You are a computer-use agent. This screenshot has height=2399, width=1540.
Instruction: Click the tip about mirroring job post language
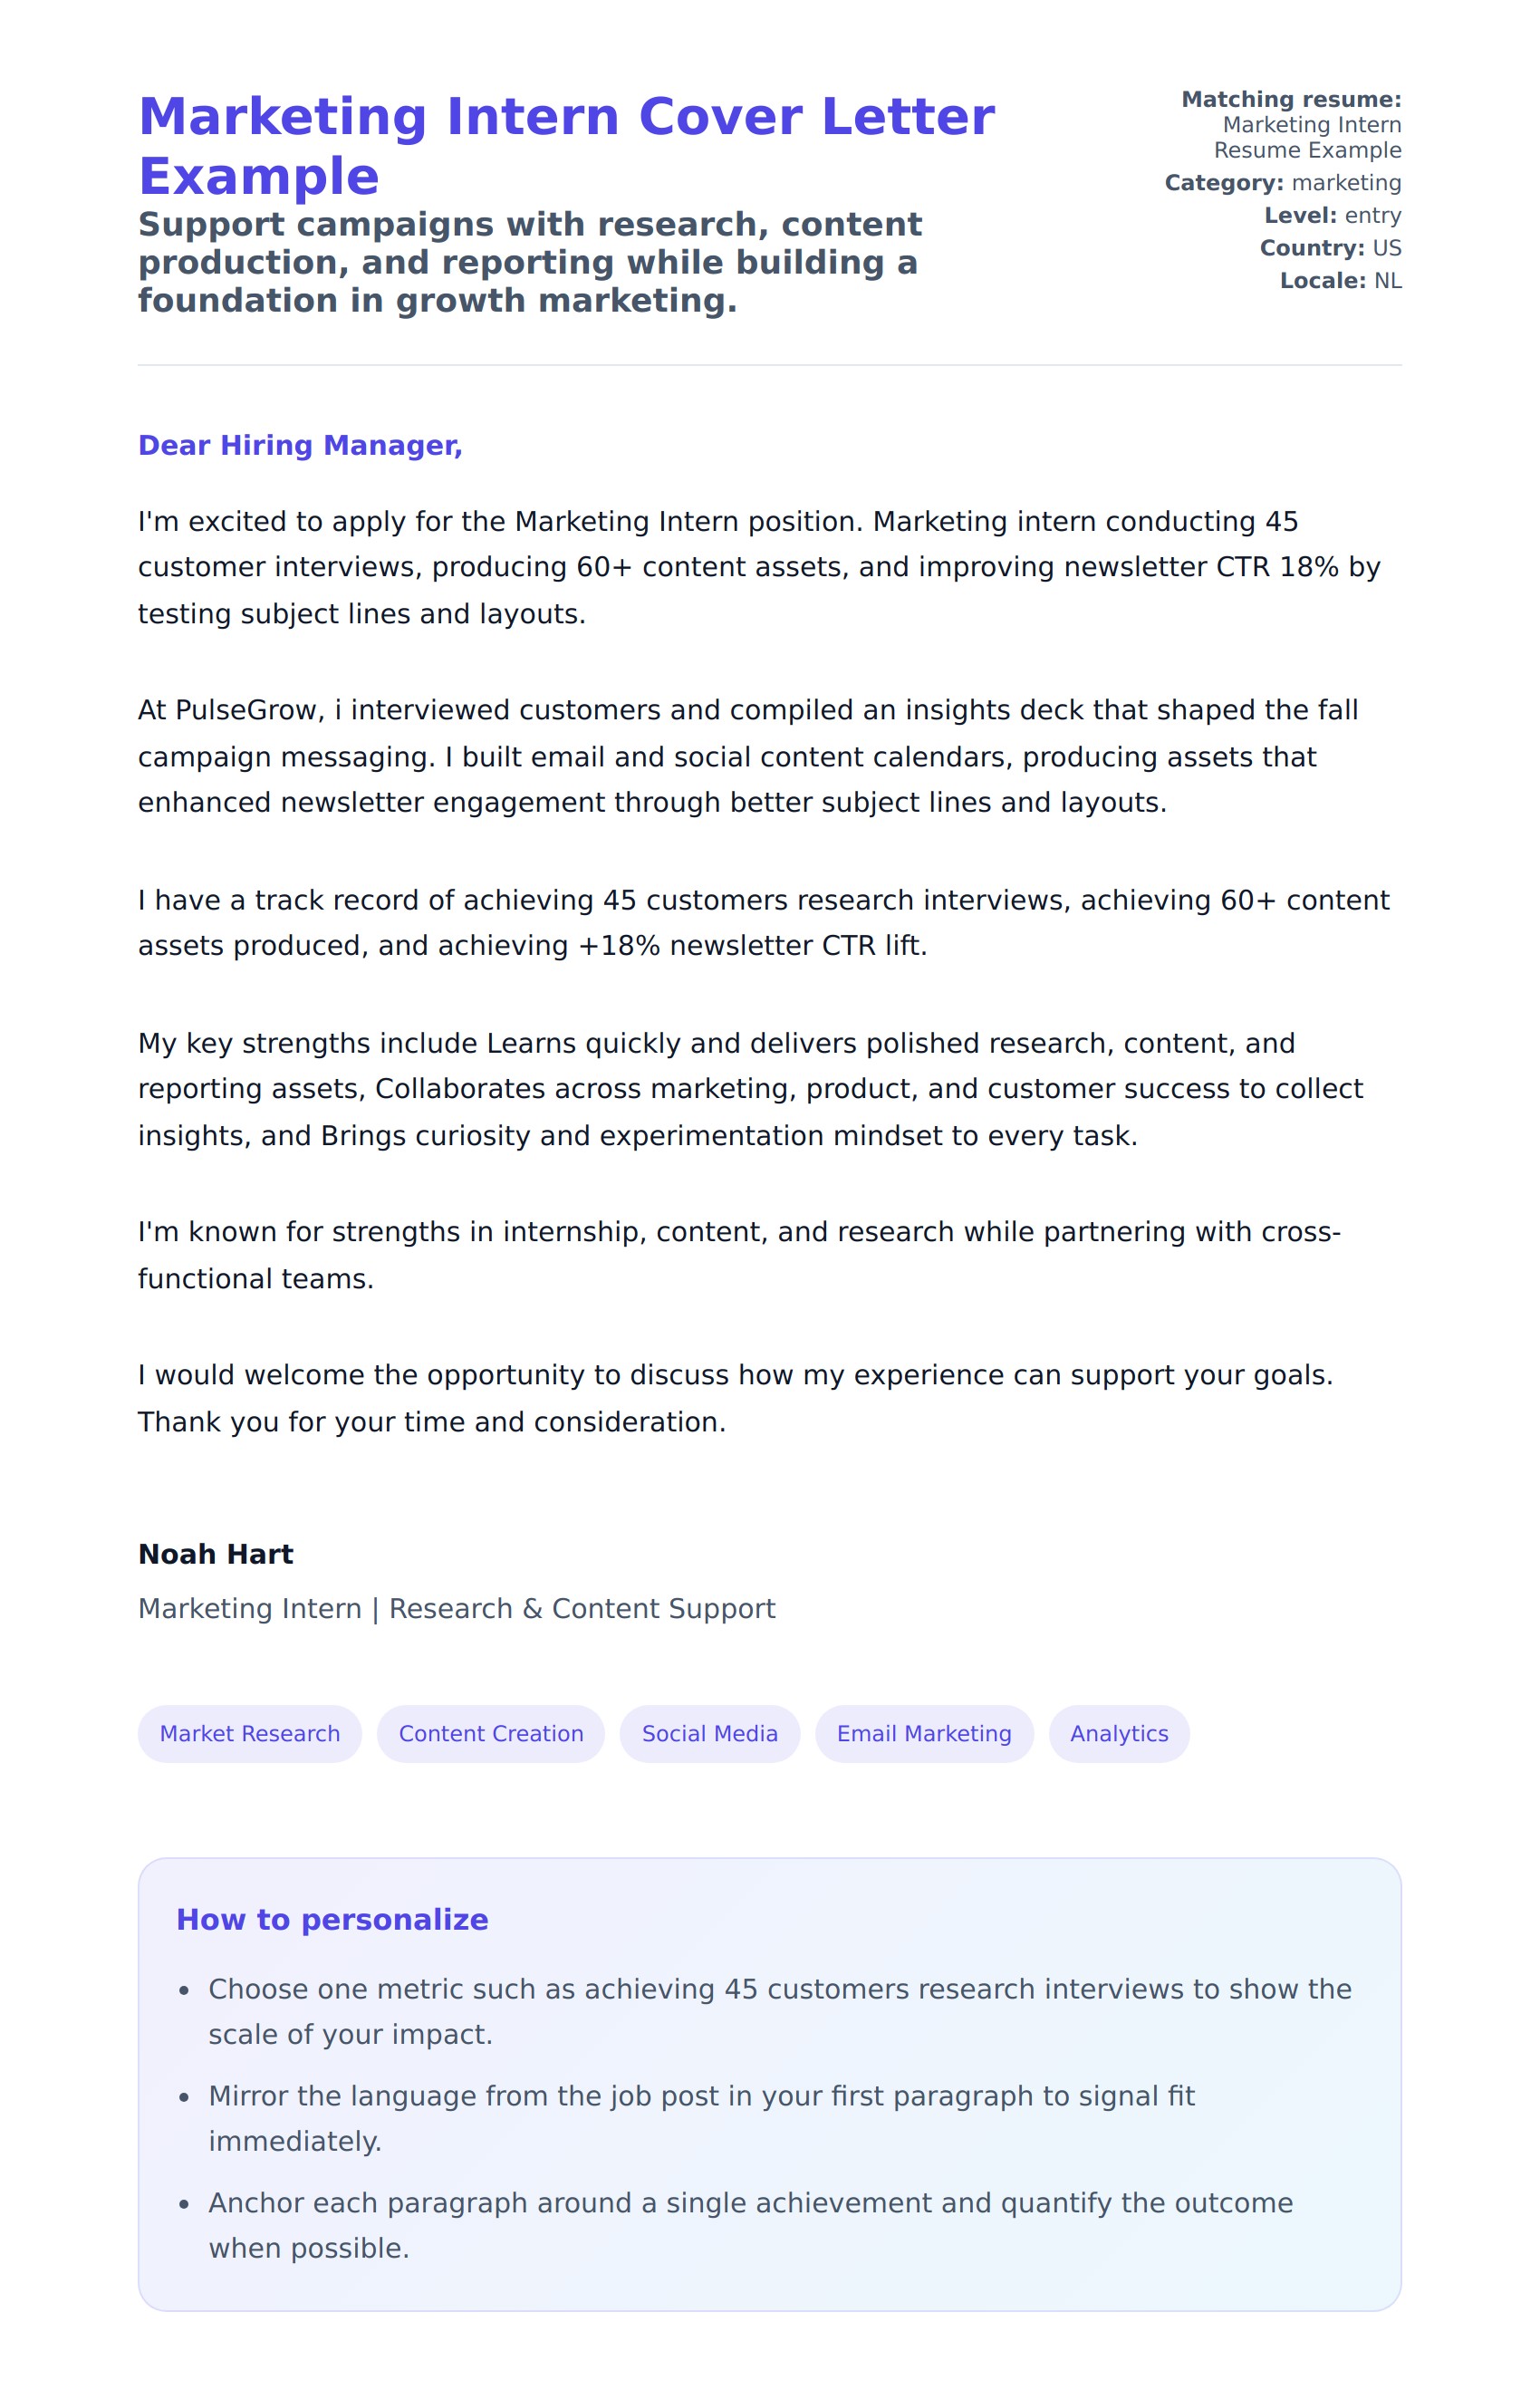[700, 2117]
